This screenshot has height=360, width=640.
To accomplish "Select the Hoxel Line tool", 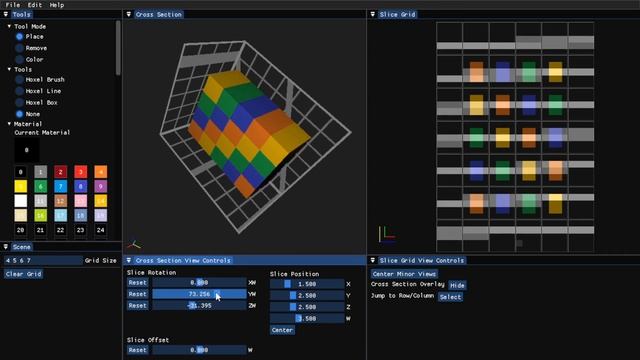I will coord(19,91).
